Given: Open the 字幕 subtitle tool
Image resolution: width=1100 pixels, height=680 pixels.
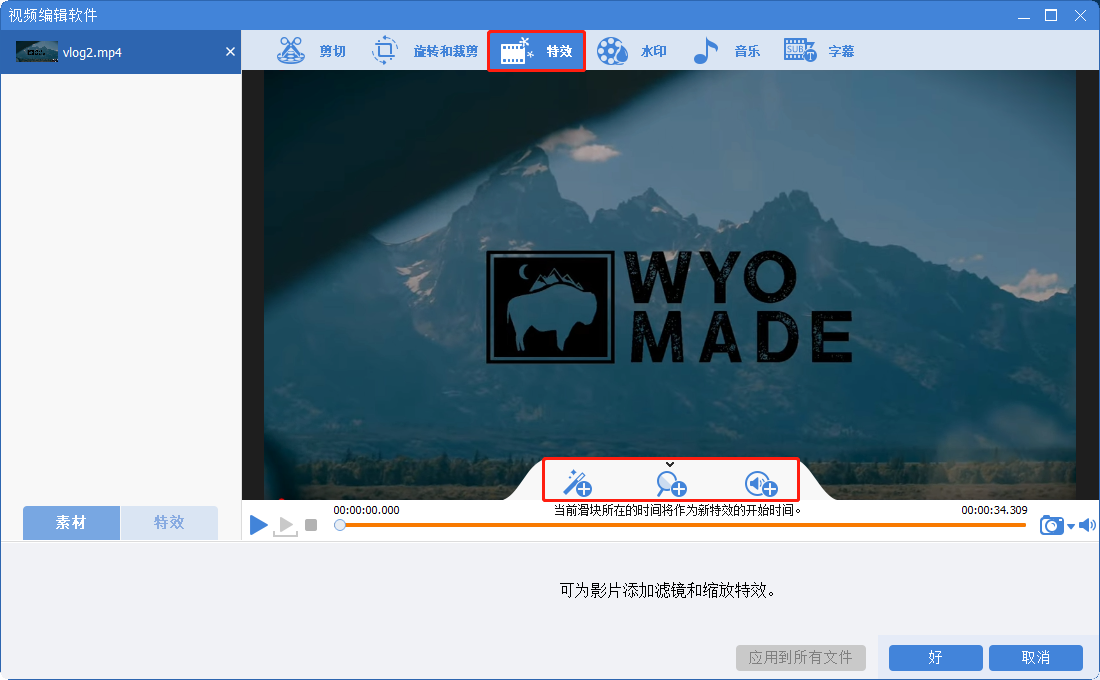Looking at the screenshot, I should 819,51.
